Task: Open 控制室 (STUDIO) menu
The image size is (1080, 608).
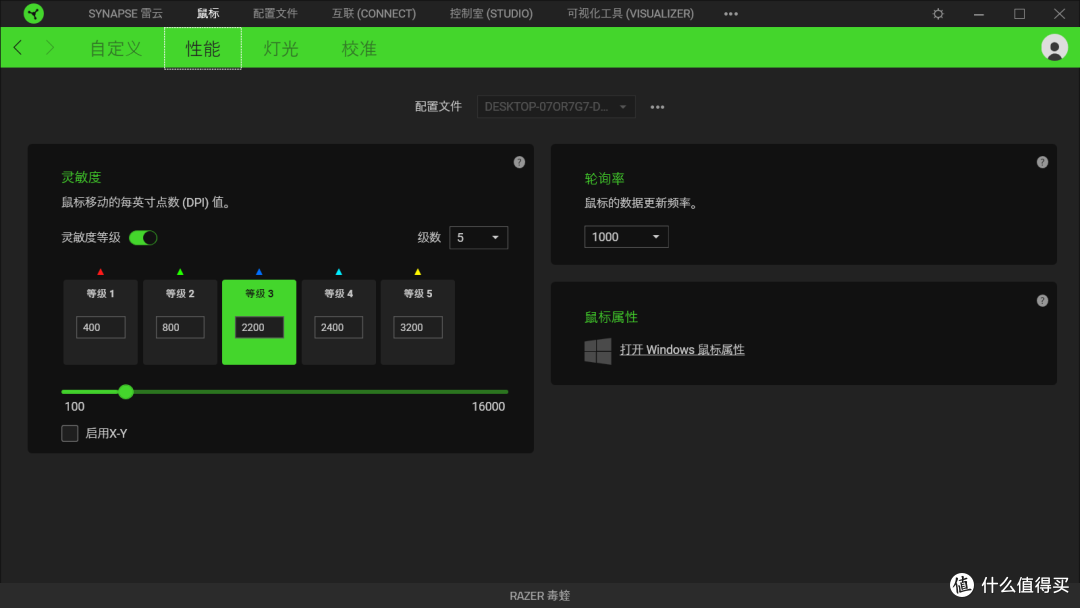Action: pyautogui.click(x=491, y=14)
